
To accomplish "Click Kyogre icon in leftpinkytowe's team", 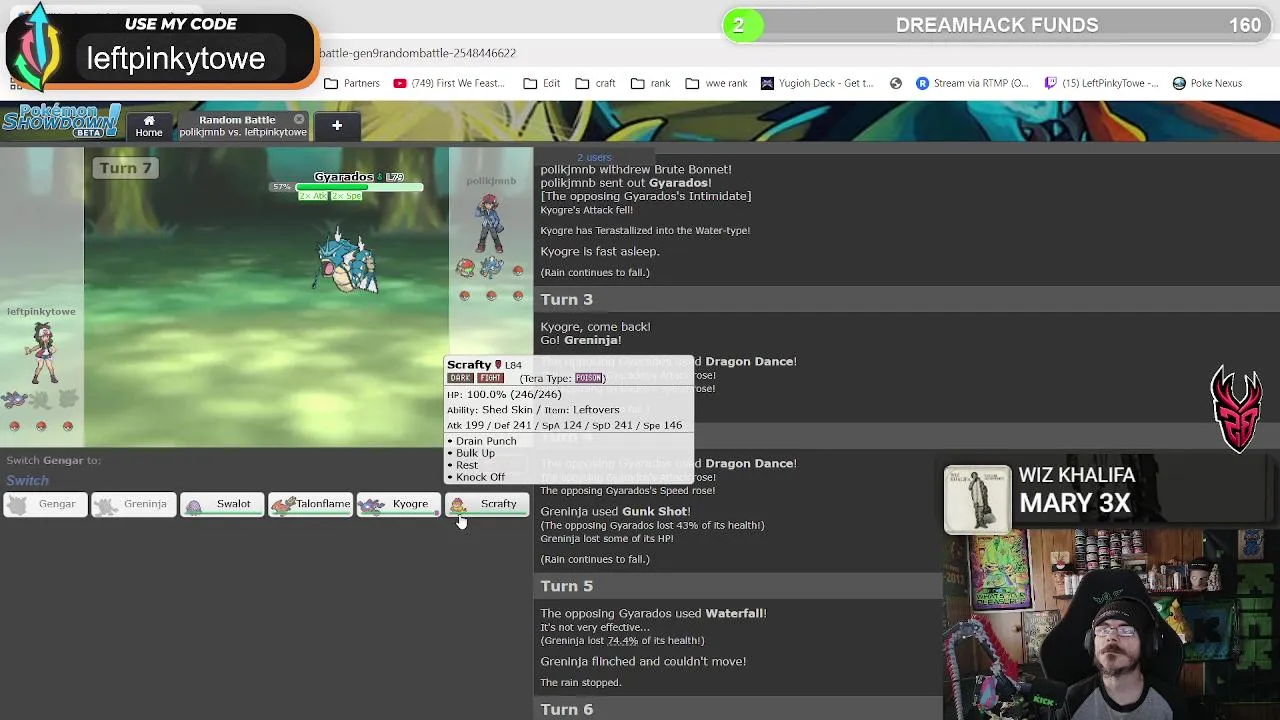I will click(x=15, y=400).
